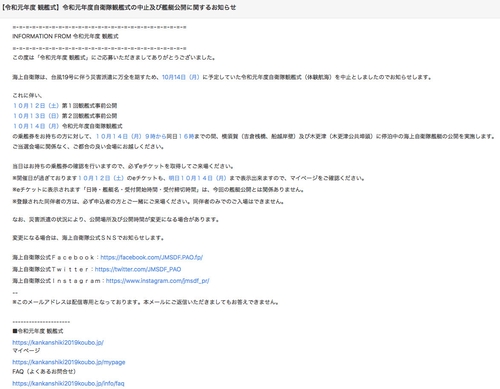Screen dimensions: 500x389
Task: Click the 海上自衛隊公式Twitter label
Action: pyautogui.click(x=51, y=269)
